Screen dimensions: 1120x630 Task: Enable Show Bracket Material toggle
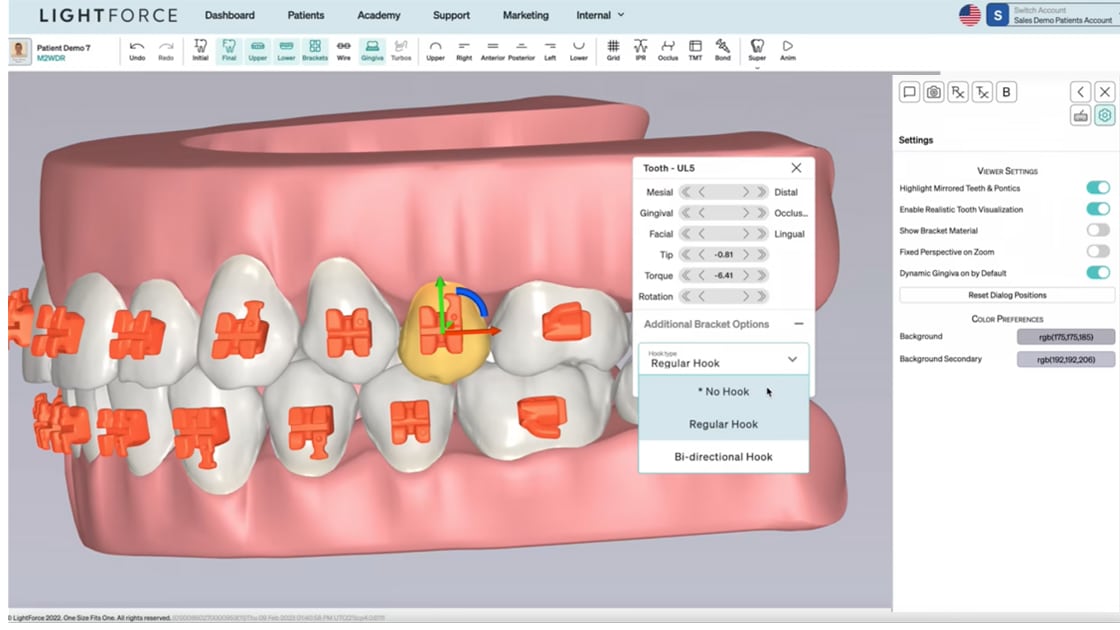pyautogui.click(x=1097, y=230)
